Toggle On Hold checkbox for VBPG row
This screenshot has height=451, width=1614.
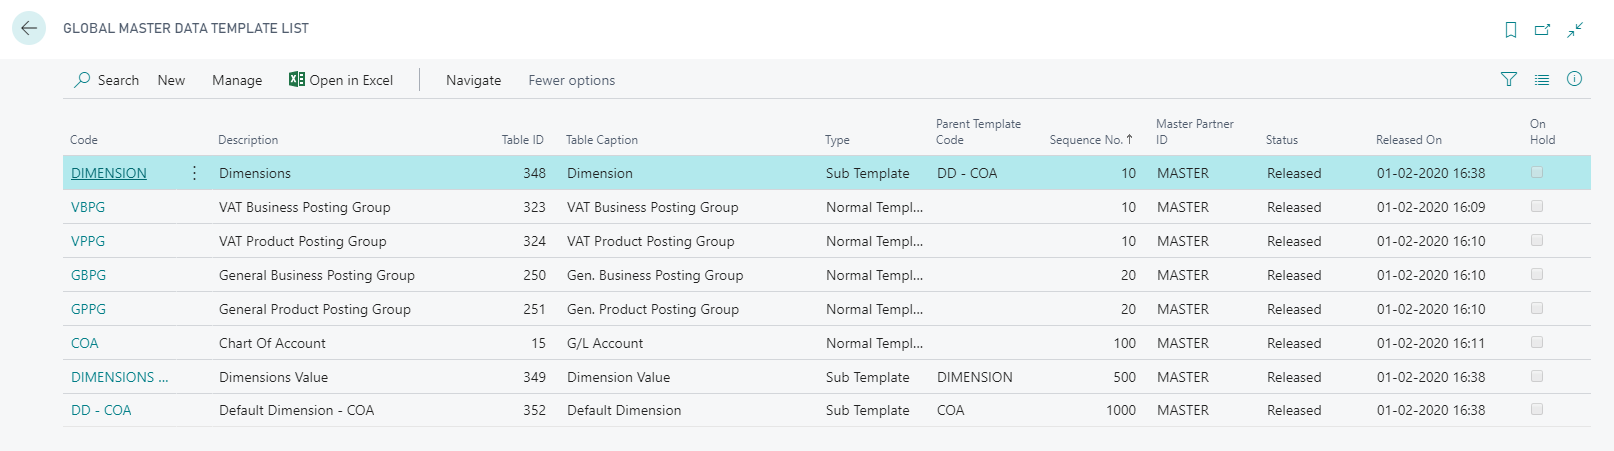point(1537,206)
